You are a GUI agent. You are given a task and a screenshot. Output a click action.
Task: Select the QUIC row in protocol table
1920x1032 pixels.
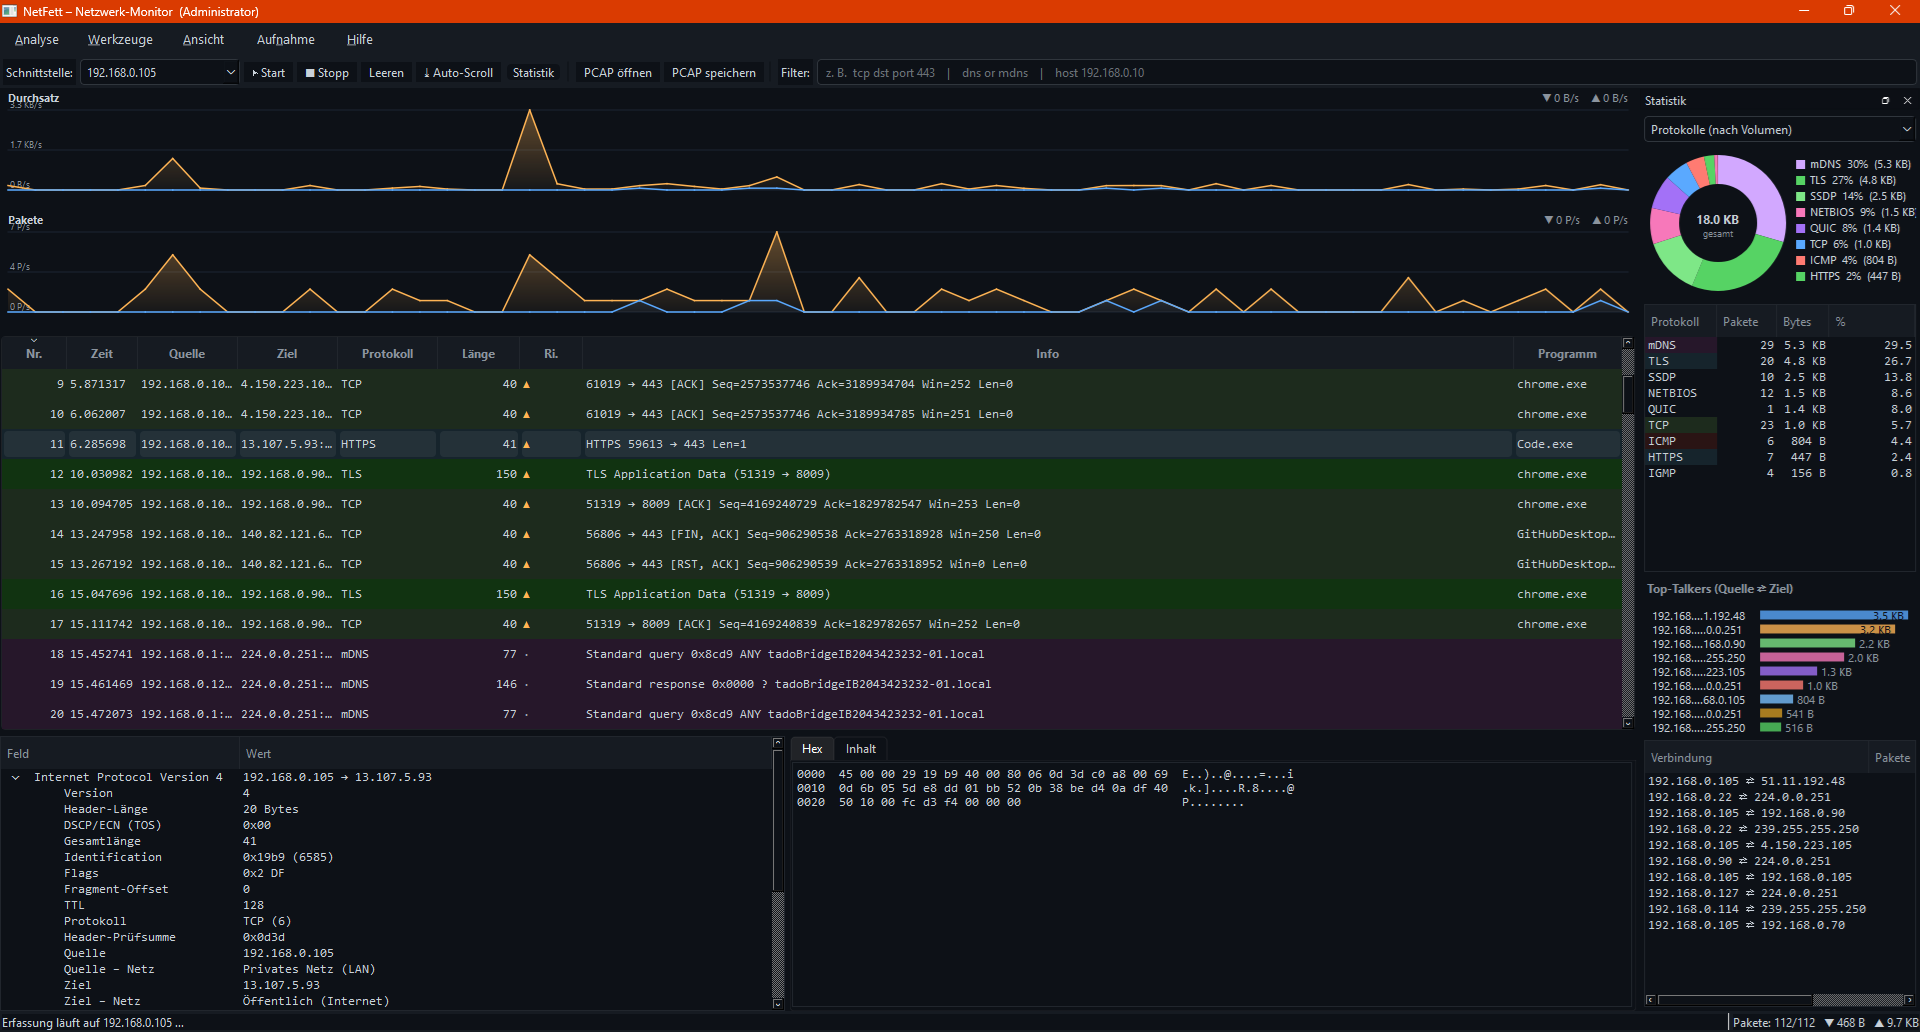click(1780, 409)
